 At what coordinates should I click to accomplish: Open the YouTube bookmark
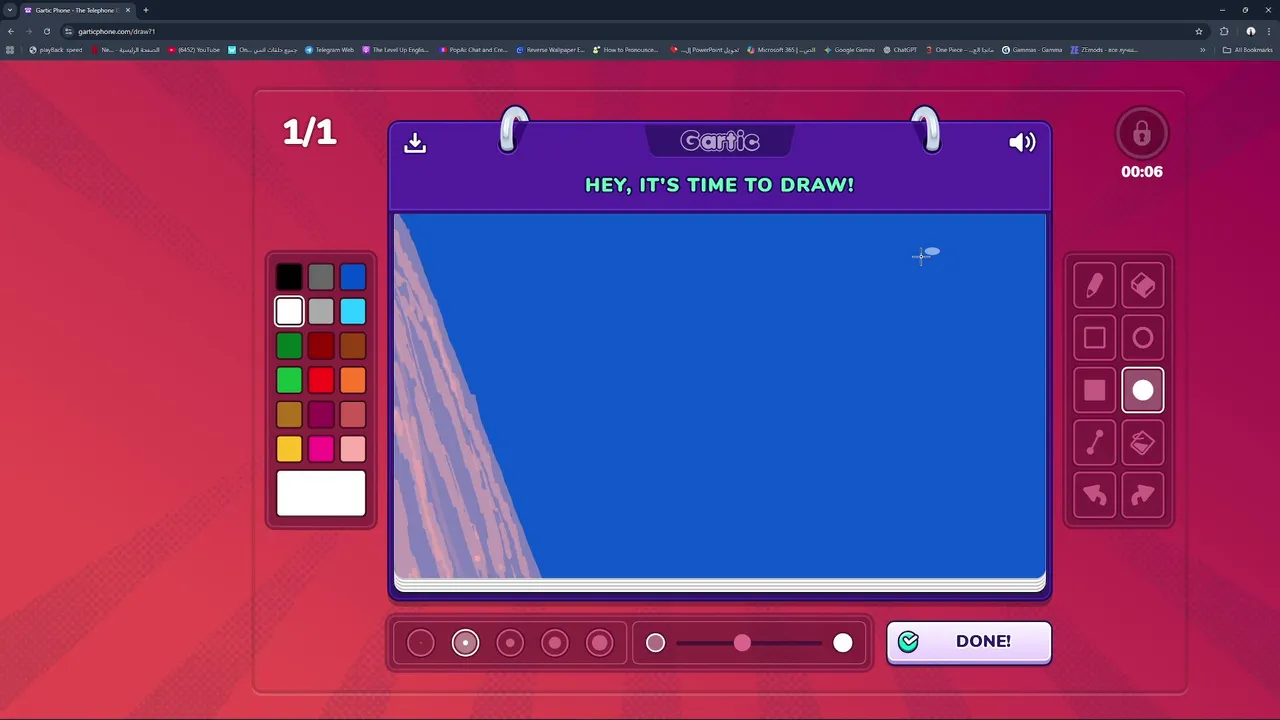194,50
